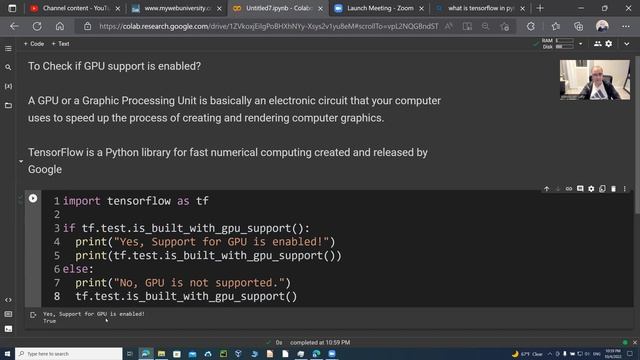Screen dimensions: 640x360
Task: Add a new Code cell
Action: [33, 44]
